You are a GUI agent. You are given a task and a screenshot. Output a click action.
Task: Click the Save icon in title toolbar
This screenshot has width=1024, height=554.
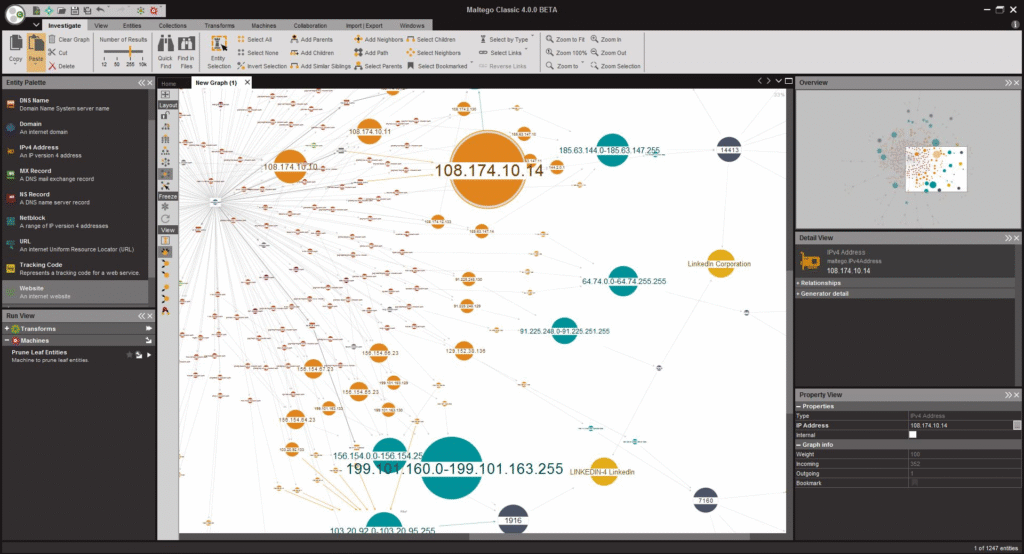click(x=74, y=10)
